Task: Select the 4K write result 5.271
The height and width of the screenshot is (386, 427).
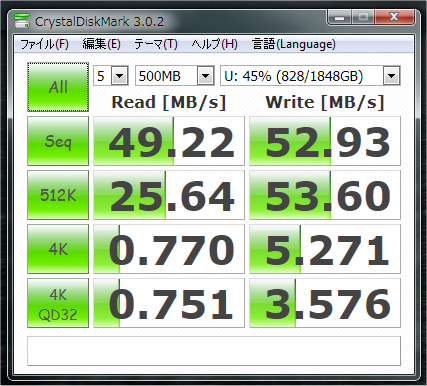Action: [x=325, y=249]
